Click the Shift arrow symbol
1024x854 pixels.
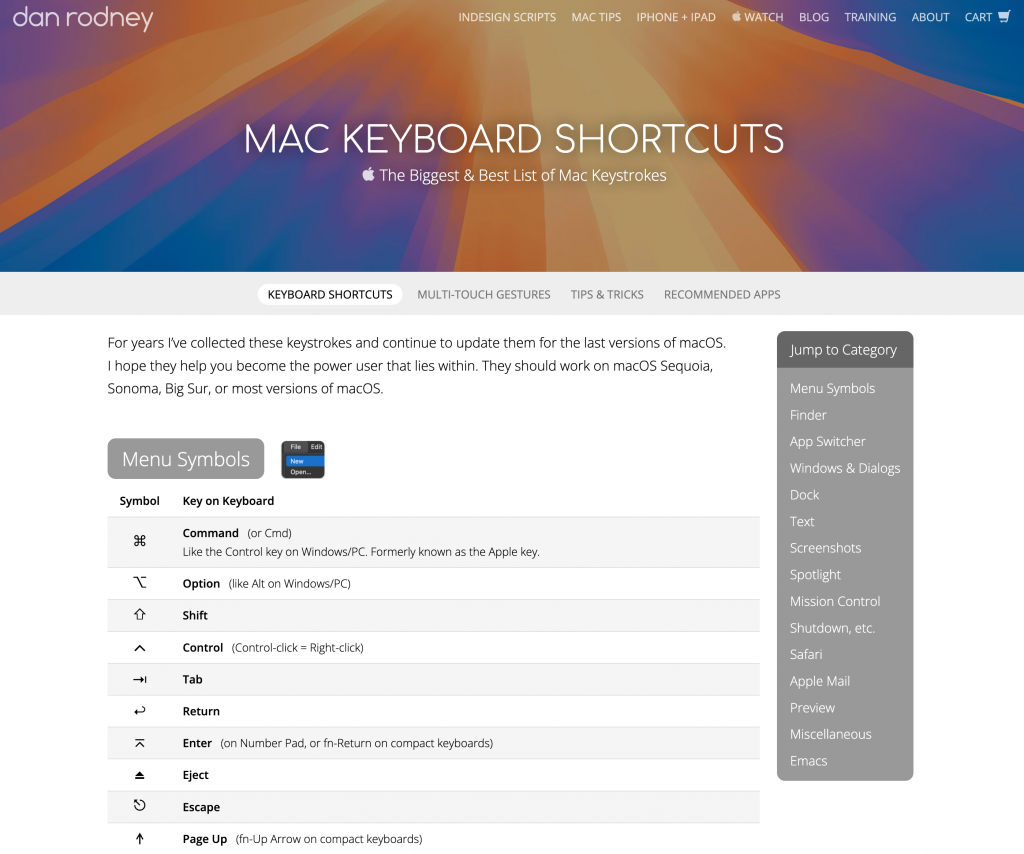click(x=139, y=615)
